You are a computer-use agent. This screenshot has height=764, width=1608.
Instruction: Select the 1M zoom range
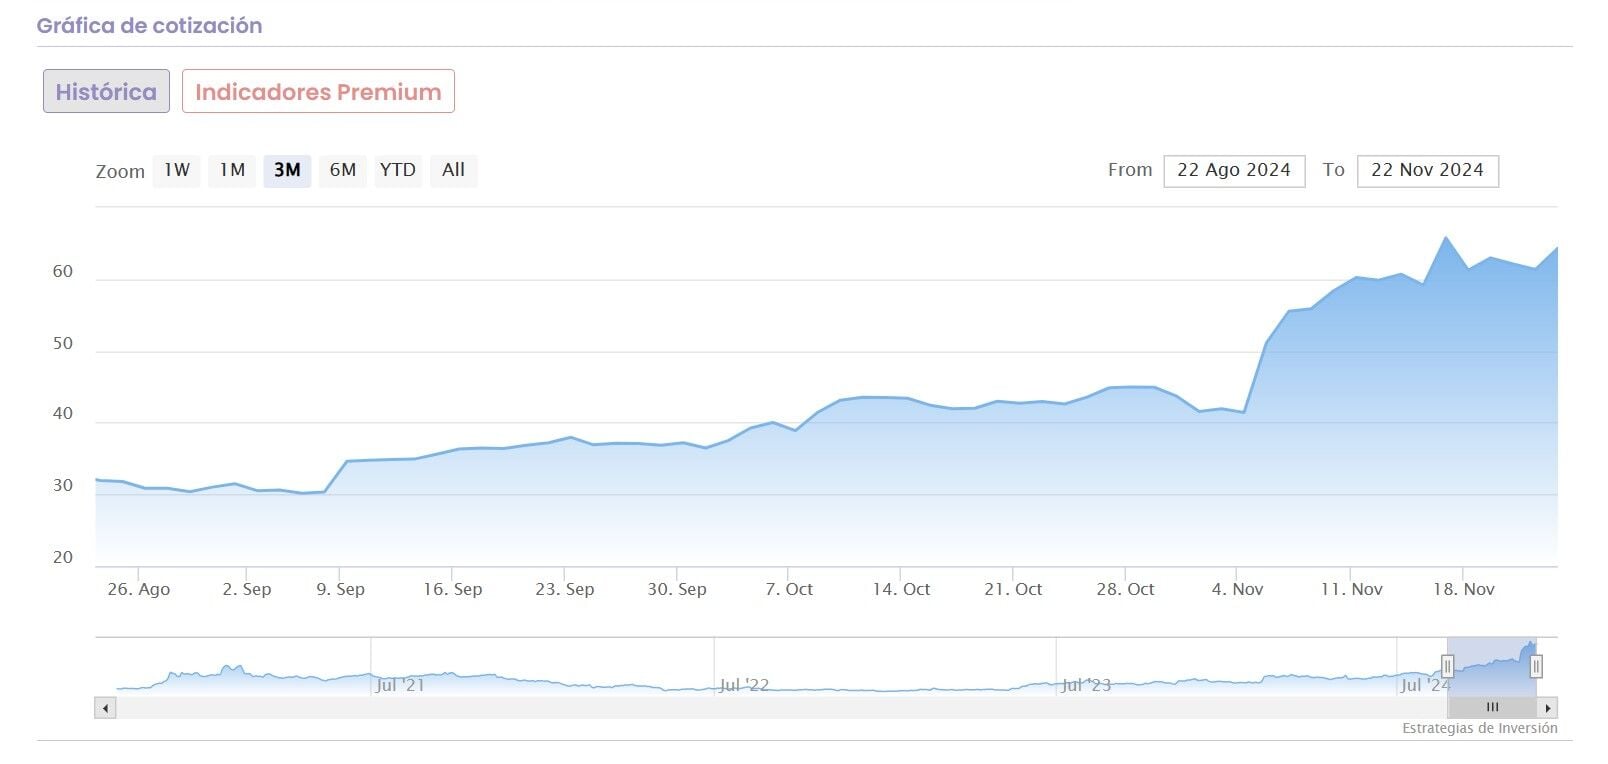click(232, 170)
